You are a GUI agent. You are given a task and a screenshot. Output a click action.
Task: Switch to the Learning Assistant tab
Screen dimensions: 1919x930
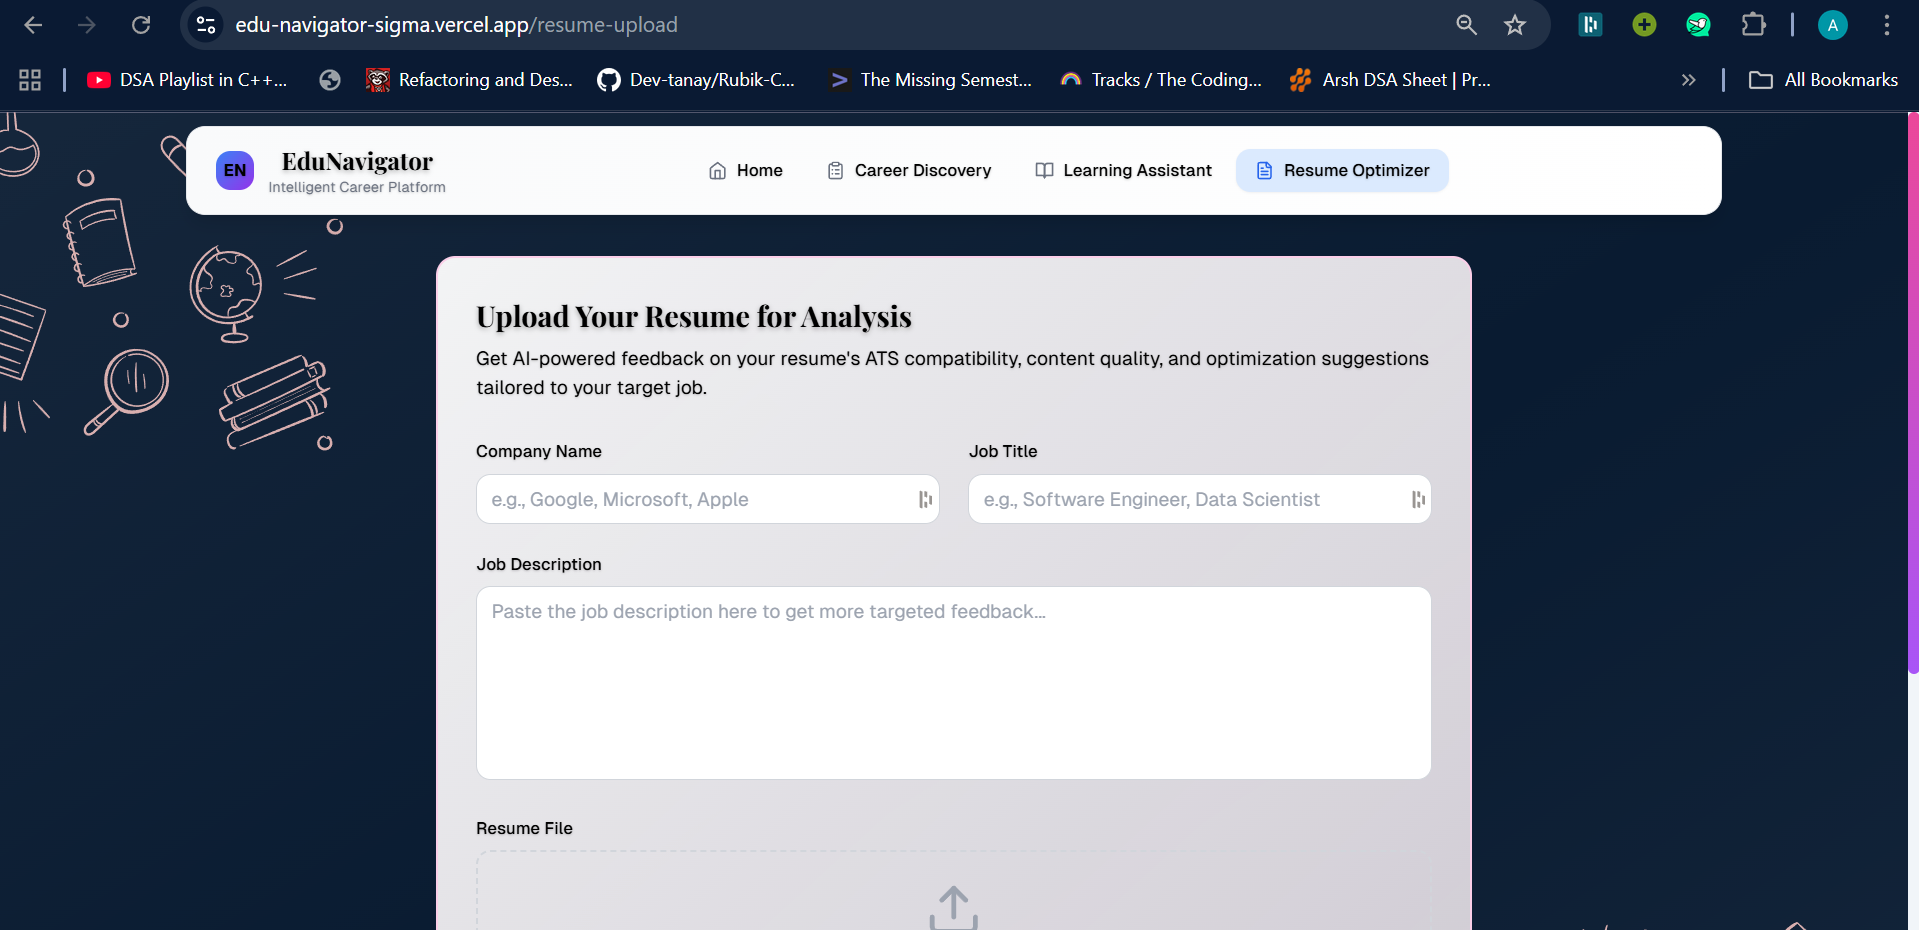coord(1123,171)
